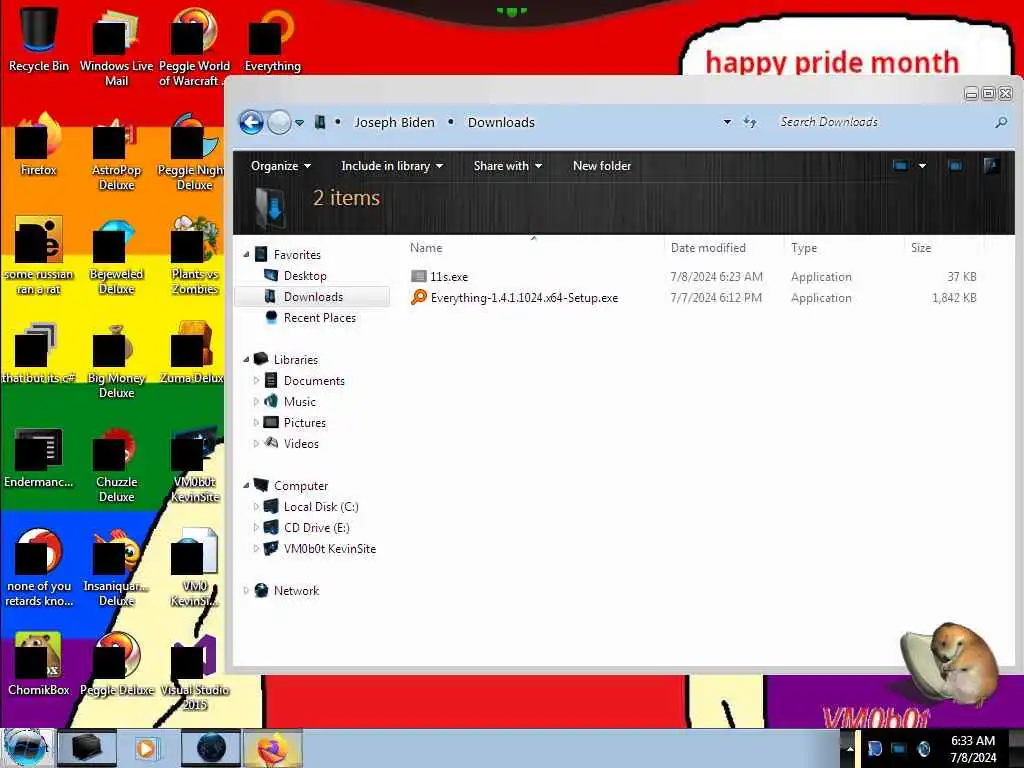Click the Explorer forward arrow button
1024x768 pixels.
coord(280,122)
